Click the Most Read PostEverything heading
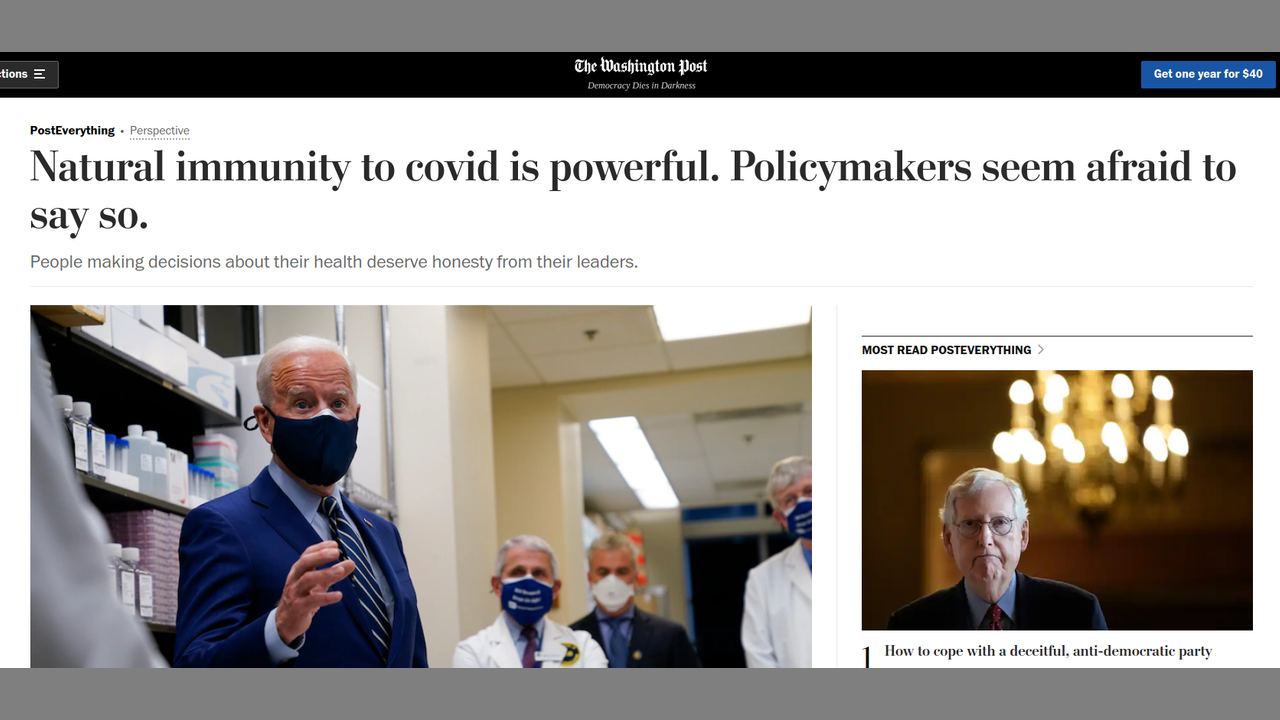Screen dimensions: 1280x720 [x=946, y=350]
